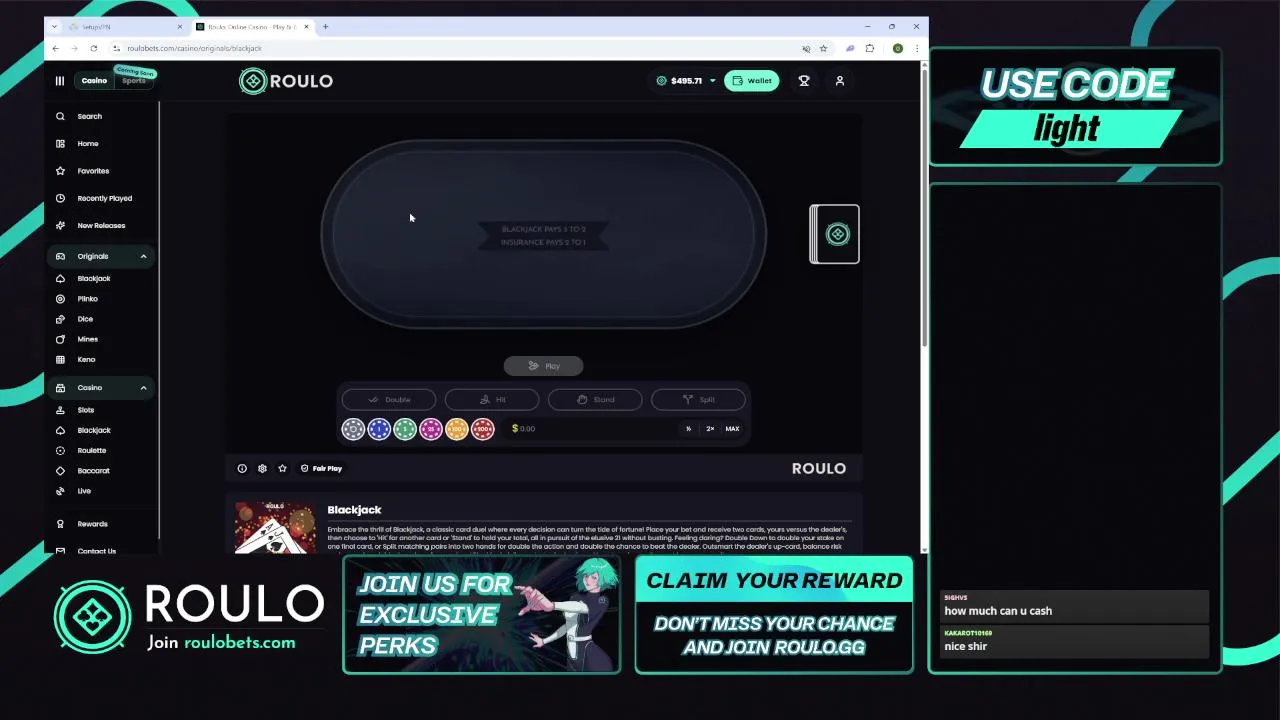Click the Blackjack game thumbnail

tap(275, 527)
